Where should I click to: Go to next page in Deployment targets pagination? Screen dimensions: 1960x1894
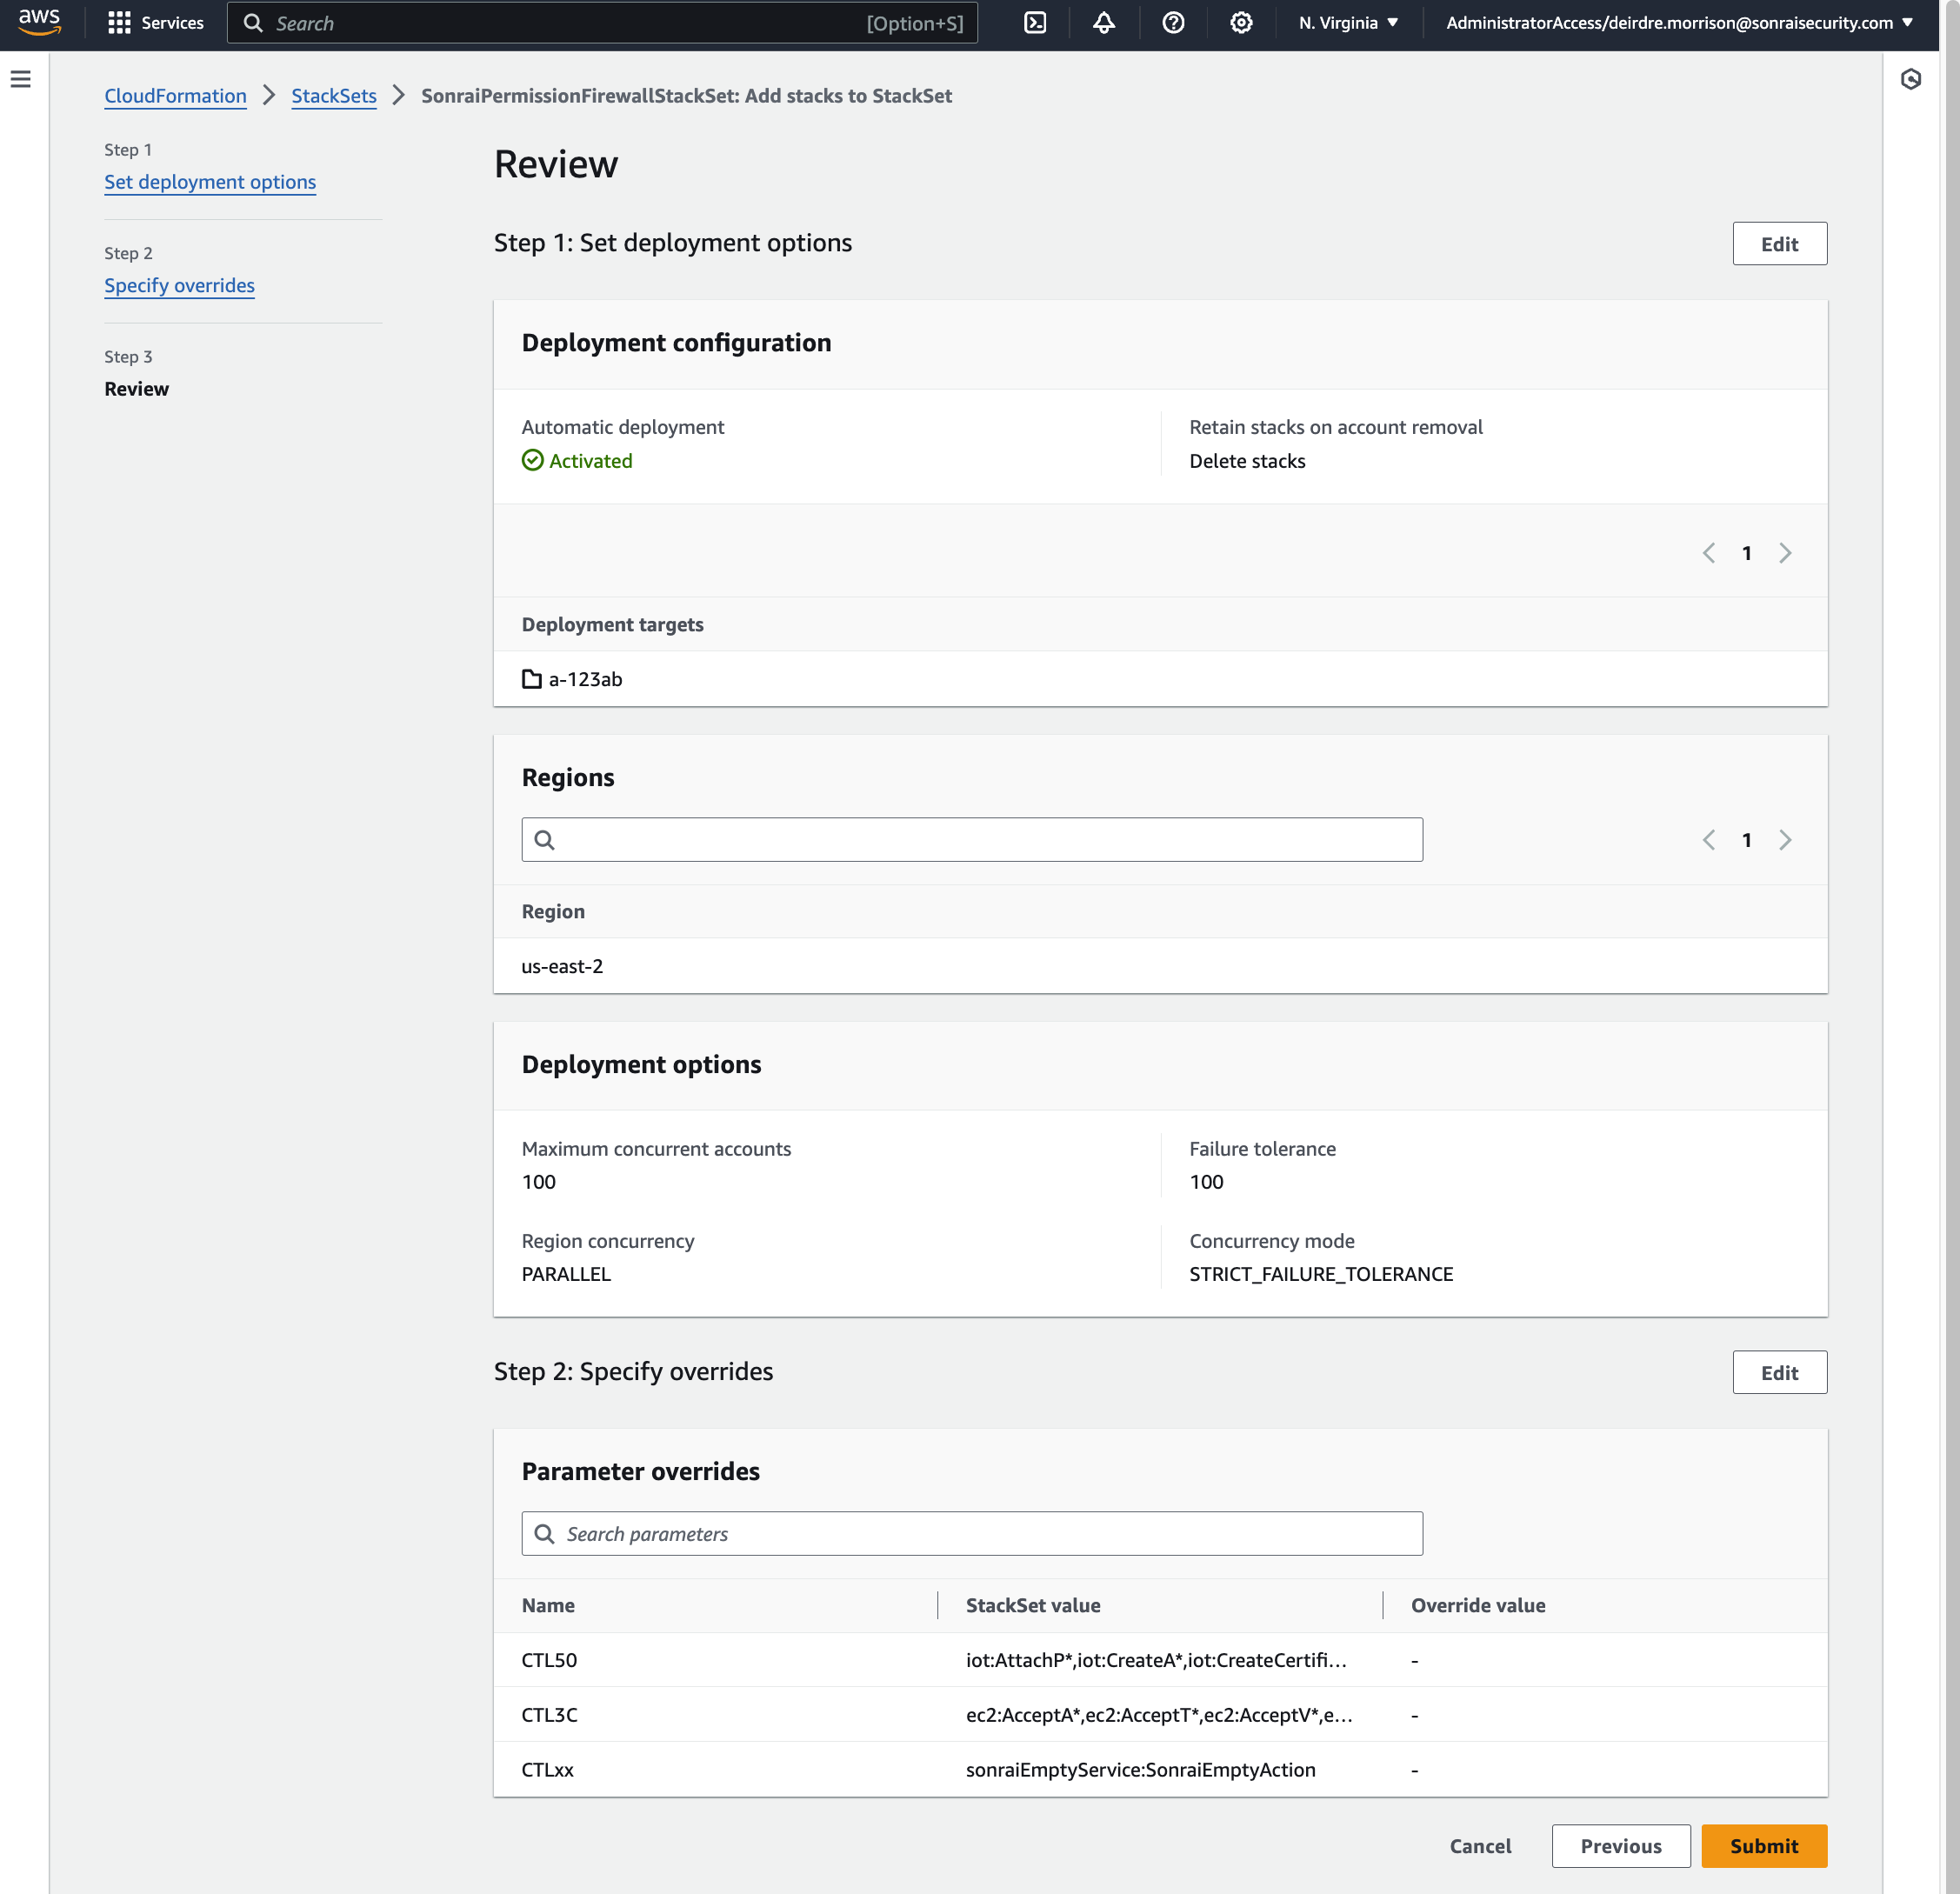(x=1785, y=553)
